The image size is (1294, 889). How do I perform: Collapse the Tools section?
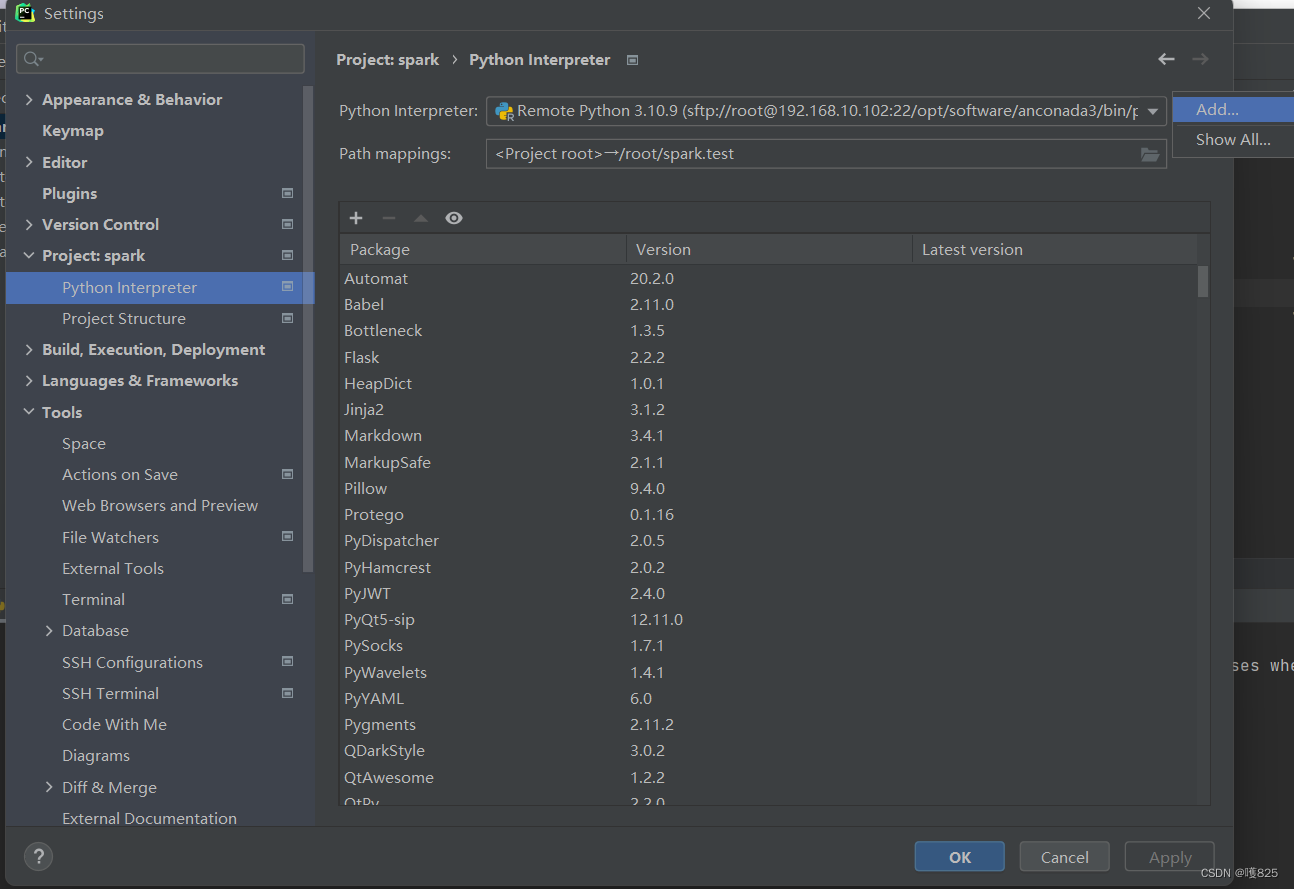pyautogui.click(x=29, y=412)
